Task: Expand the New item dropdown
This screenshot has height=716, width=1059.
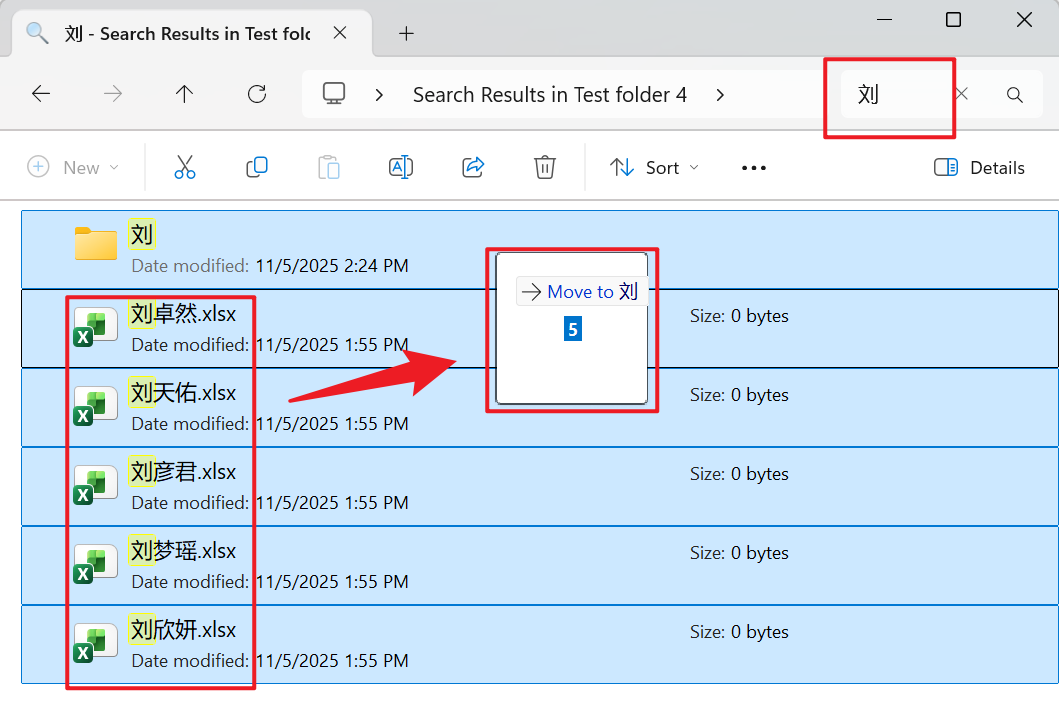Action: 73,167
